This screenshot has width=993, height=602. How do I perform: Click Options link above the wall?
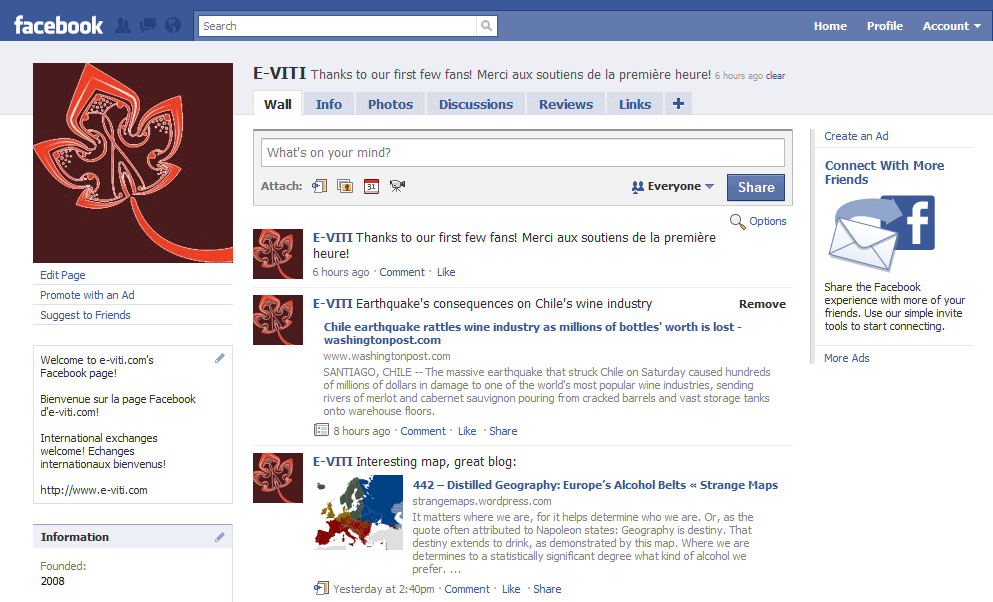click(x=768, y=221)
